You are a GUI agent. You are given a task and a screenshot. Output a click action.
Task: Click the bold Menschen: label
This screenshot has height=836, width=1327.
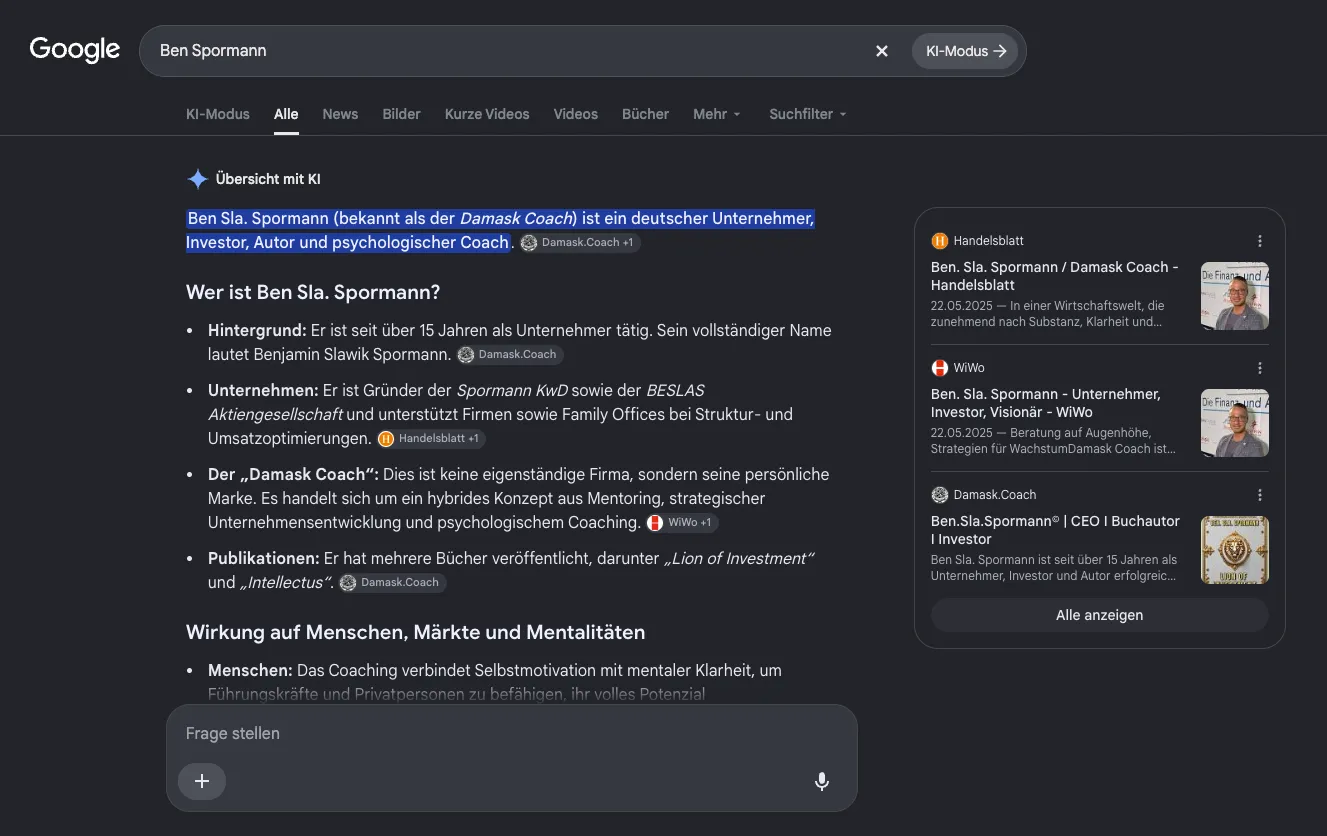tap(250, 670)
